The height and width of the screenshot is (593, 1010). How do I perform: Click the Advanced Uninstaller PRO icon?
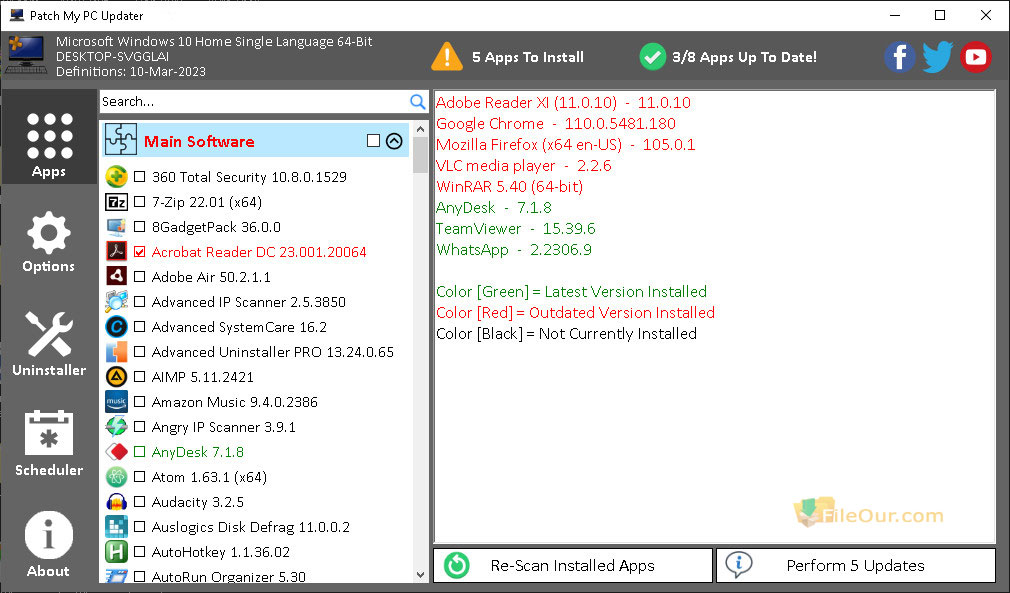(x=116, y=352)
